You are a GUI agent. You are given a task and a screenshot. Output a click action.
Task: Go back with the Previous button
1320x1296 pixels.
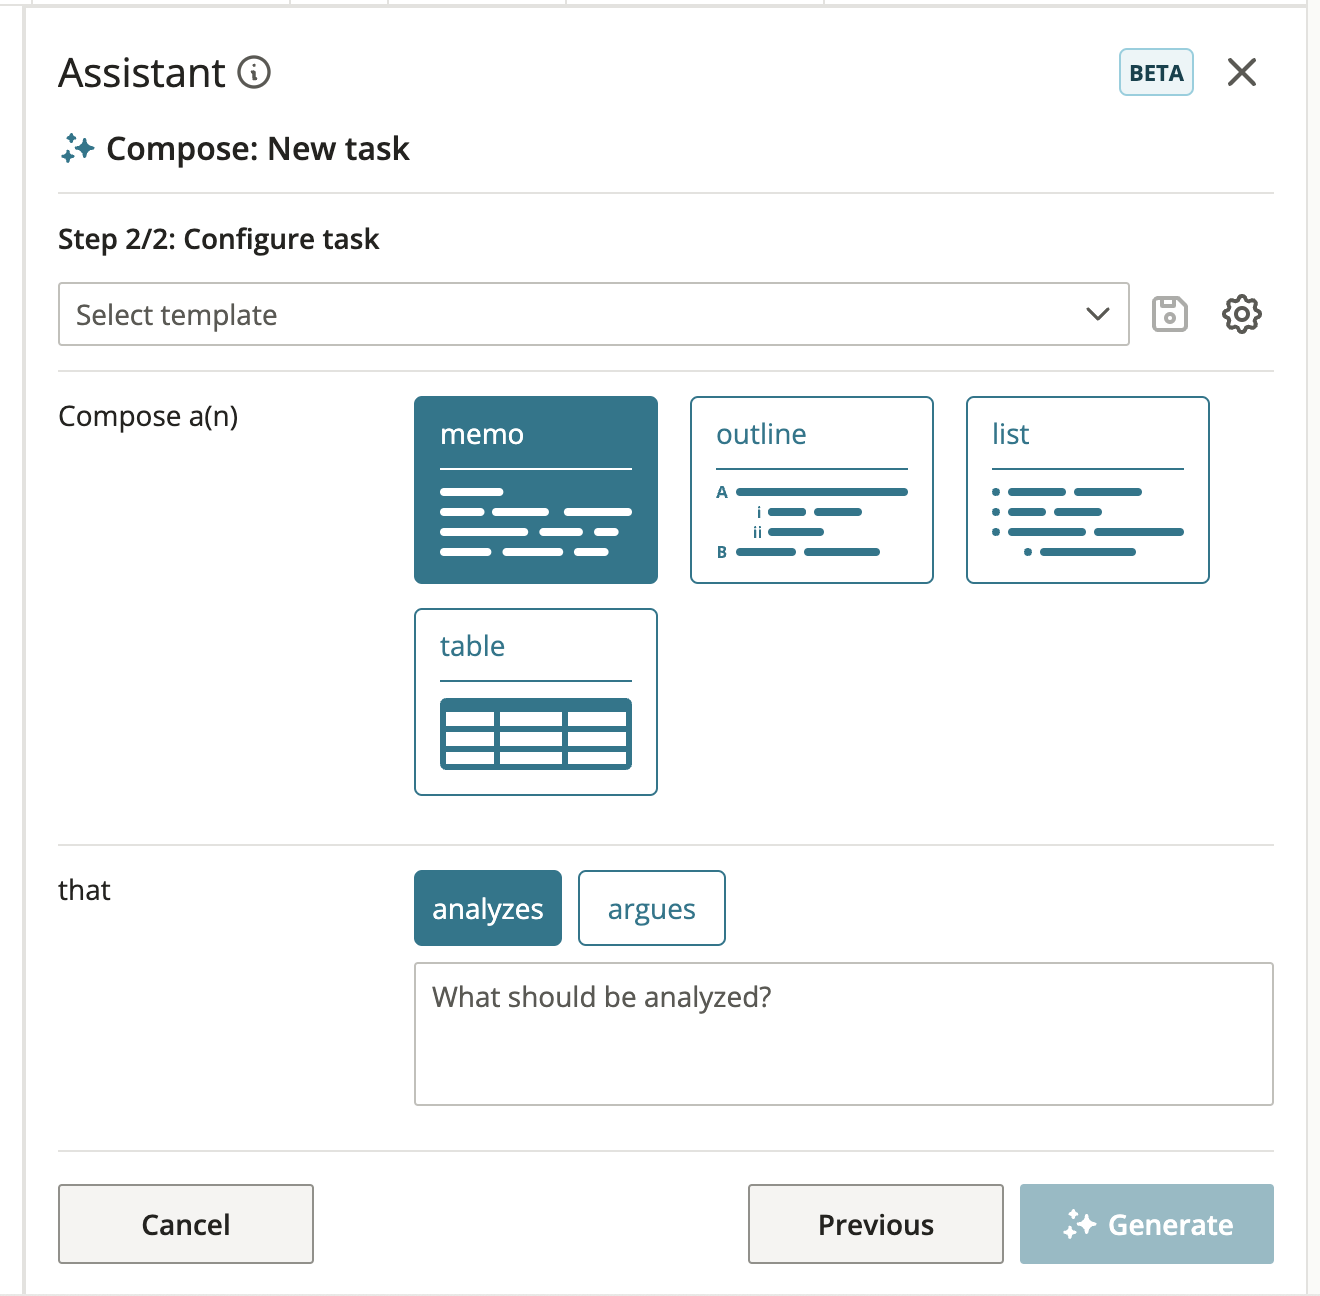(876, 1224)
